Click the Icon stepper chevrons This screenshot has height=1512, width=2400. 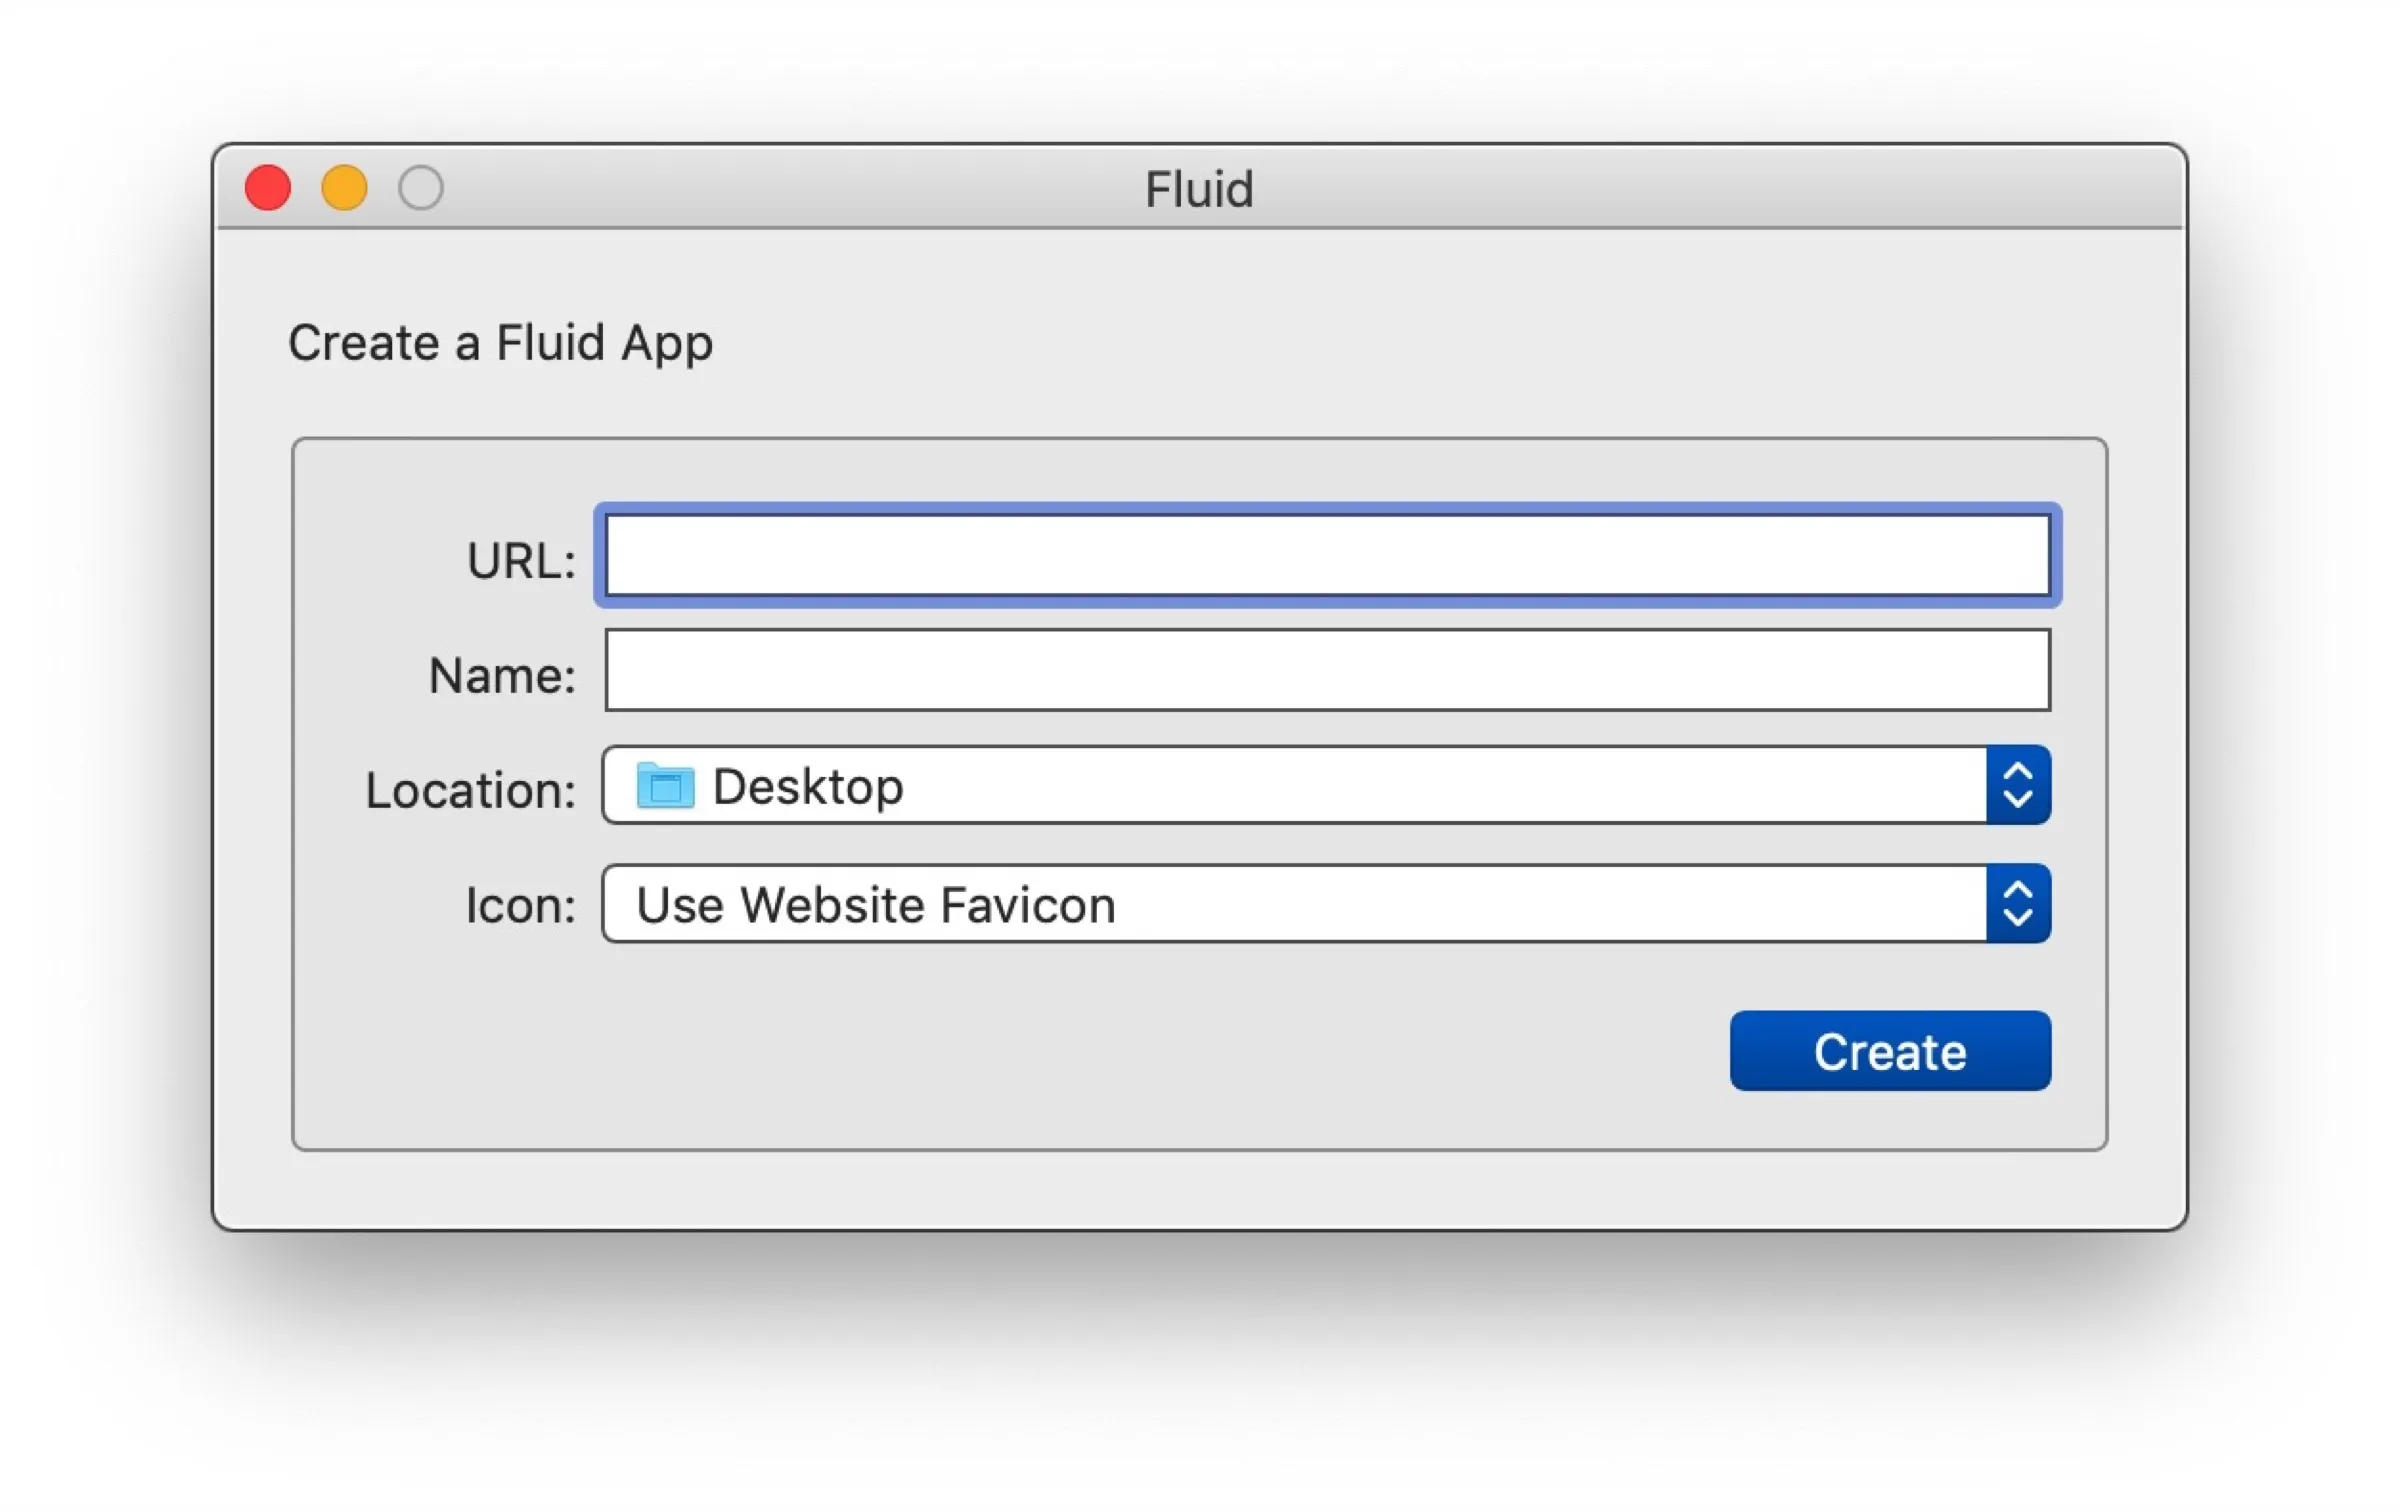(x=2019, y=904)
